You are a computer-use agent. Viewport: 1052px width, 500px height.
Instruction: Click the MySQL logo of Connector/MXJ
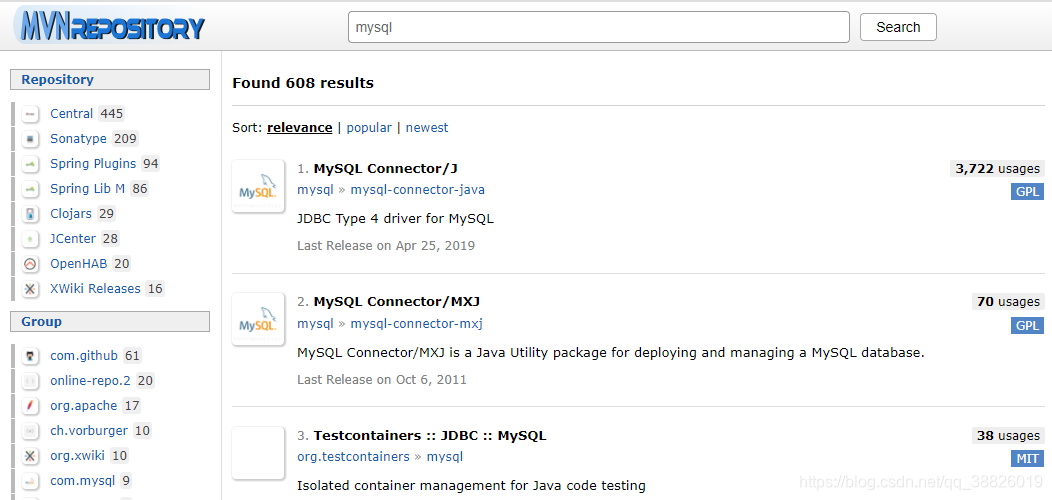click(x=258, y=319)
